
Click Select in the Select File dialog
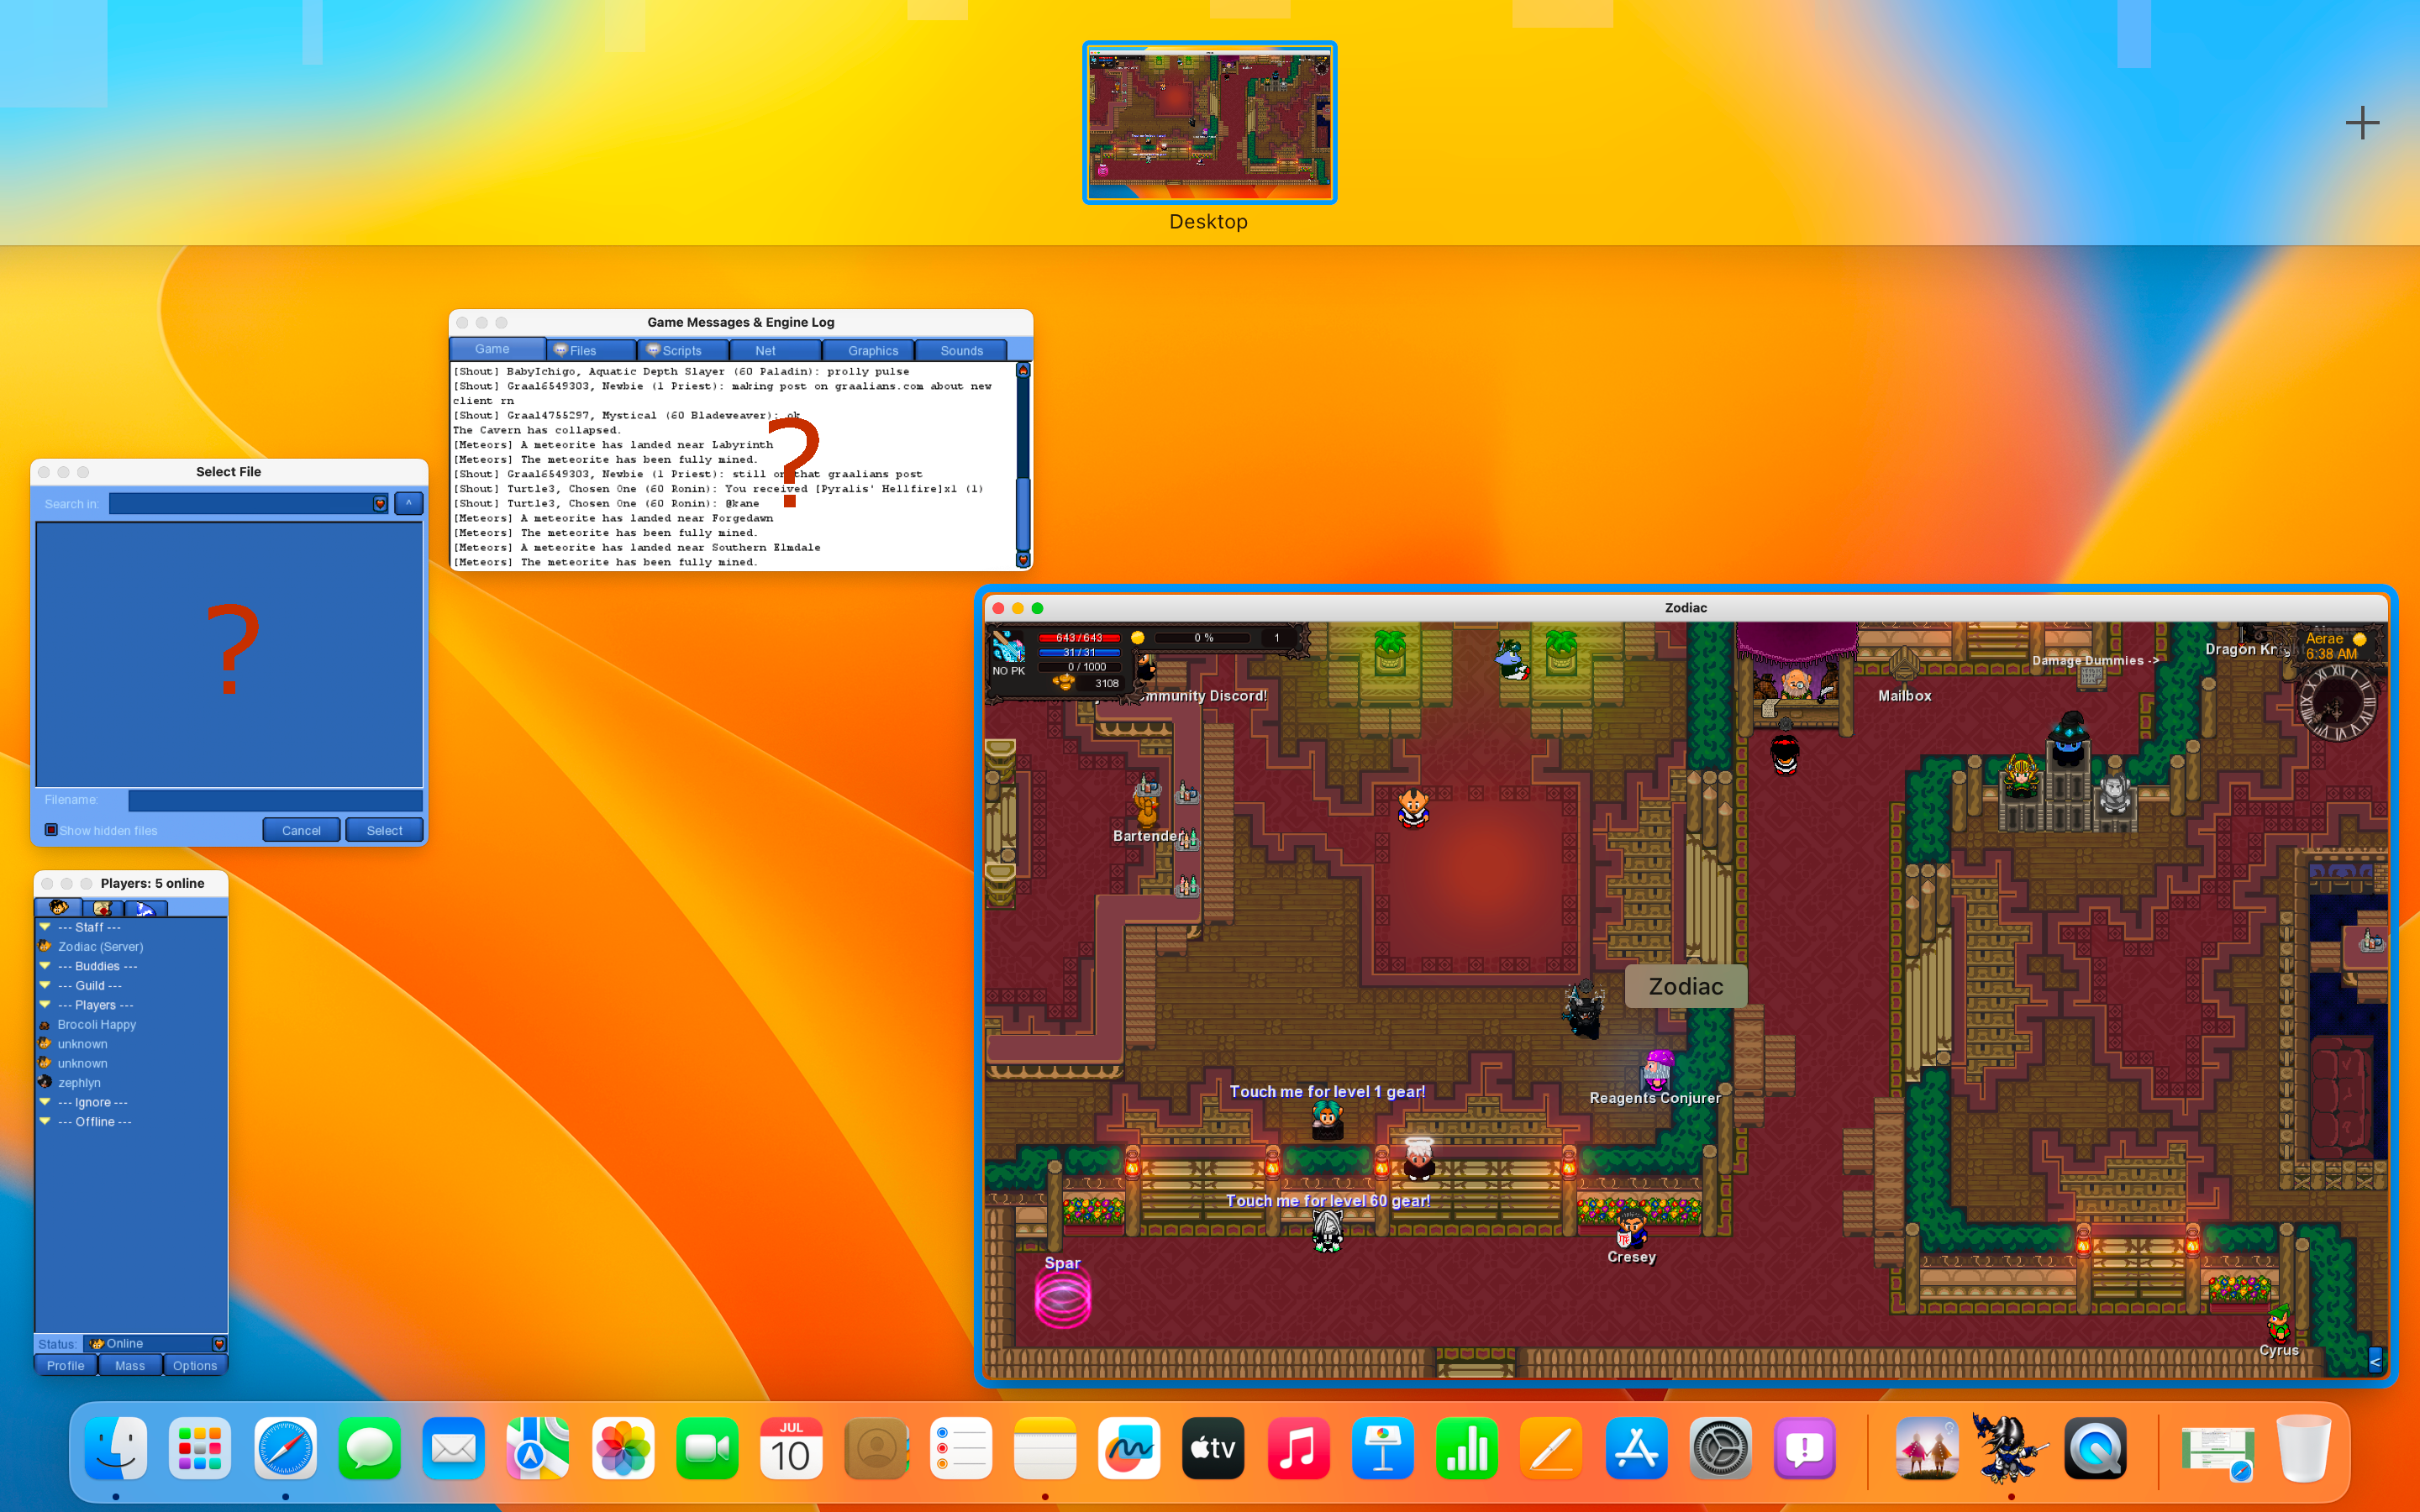385,830
